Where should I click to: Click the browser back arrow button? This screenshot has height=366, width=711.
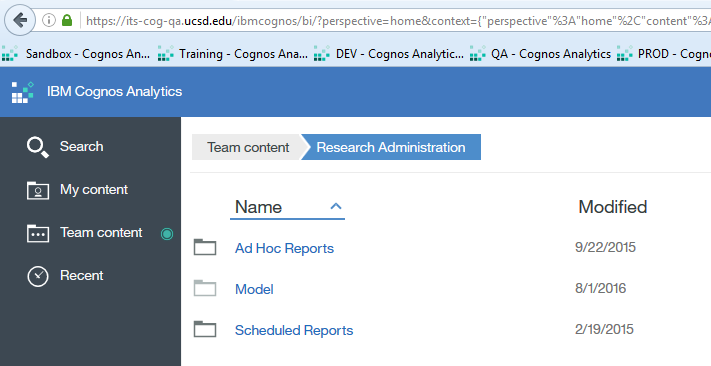[x=20, y=20]
